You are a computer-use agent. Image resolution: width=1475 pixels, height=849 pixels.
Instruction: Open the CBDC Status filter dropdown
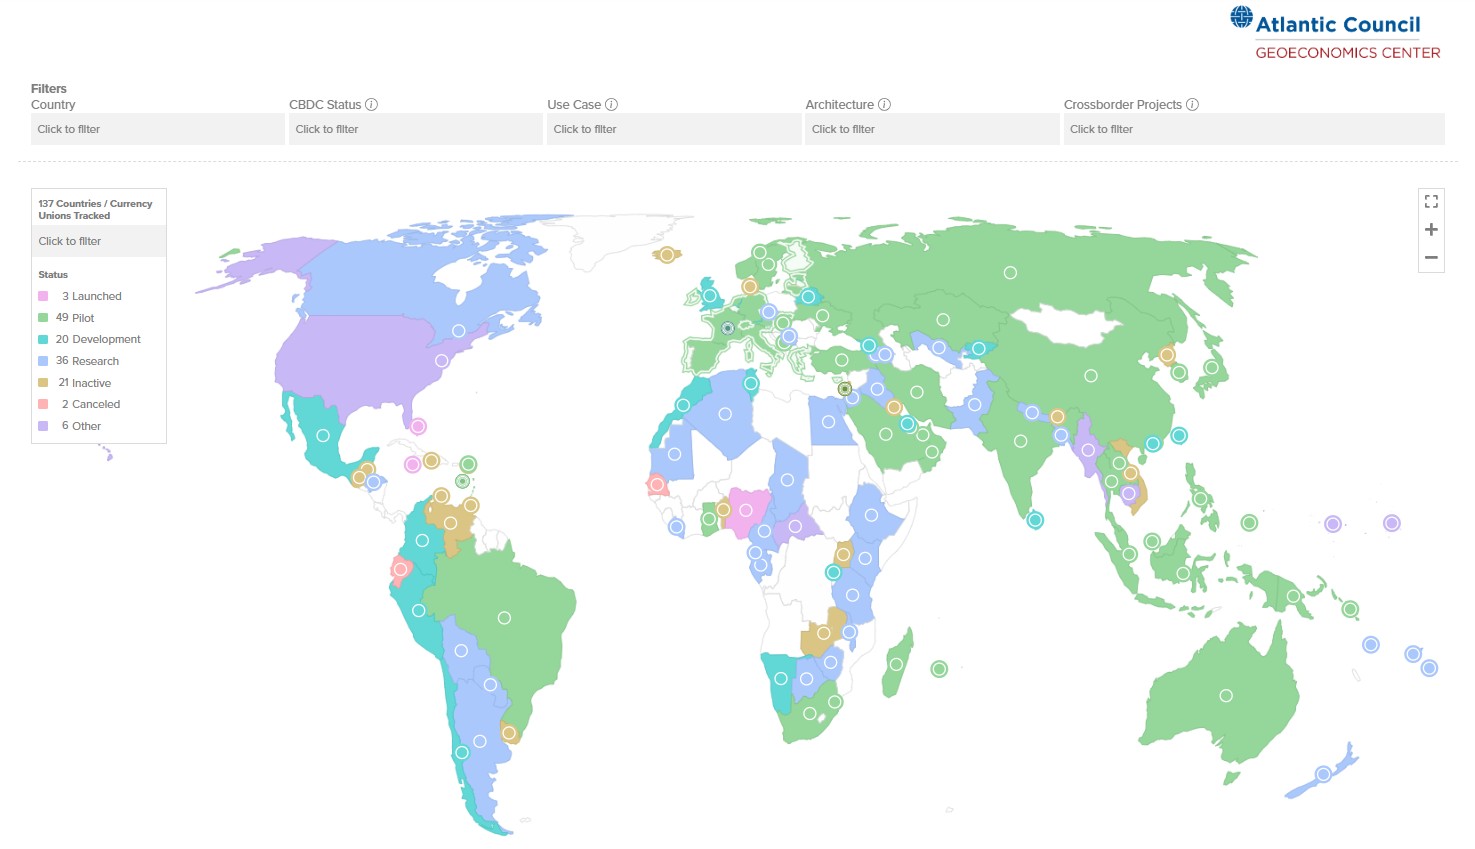tap(415, 129)
